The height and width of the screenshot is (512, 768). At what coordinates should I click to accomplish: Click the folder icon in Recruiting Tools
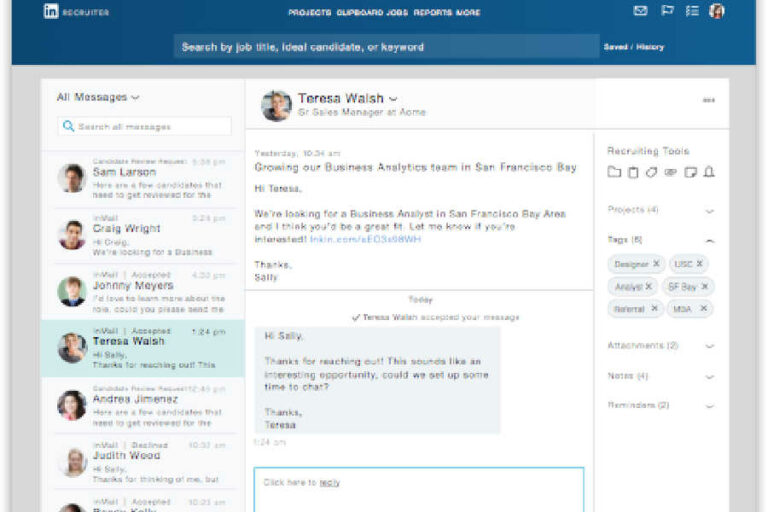click(x=614, y=172)
